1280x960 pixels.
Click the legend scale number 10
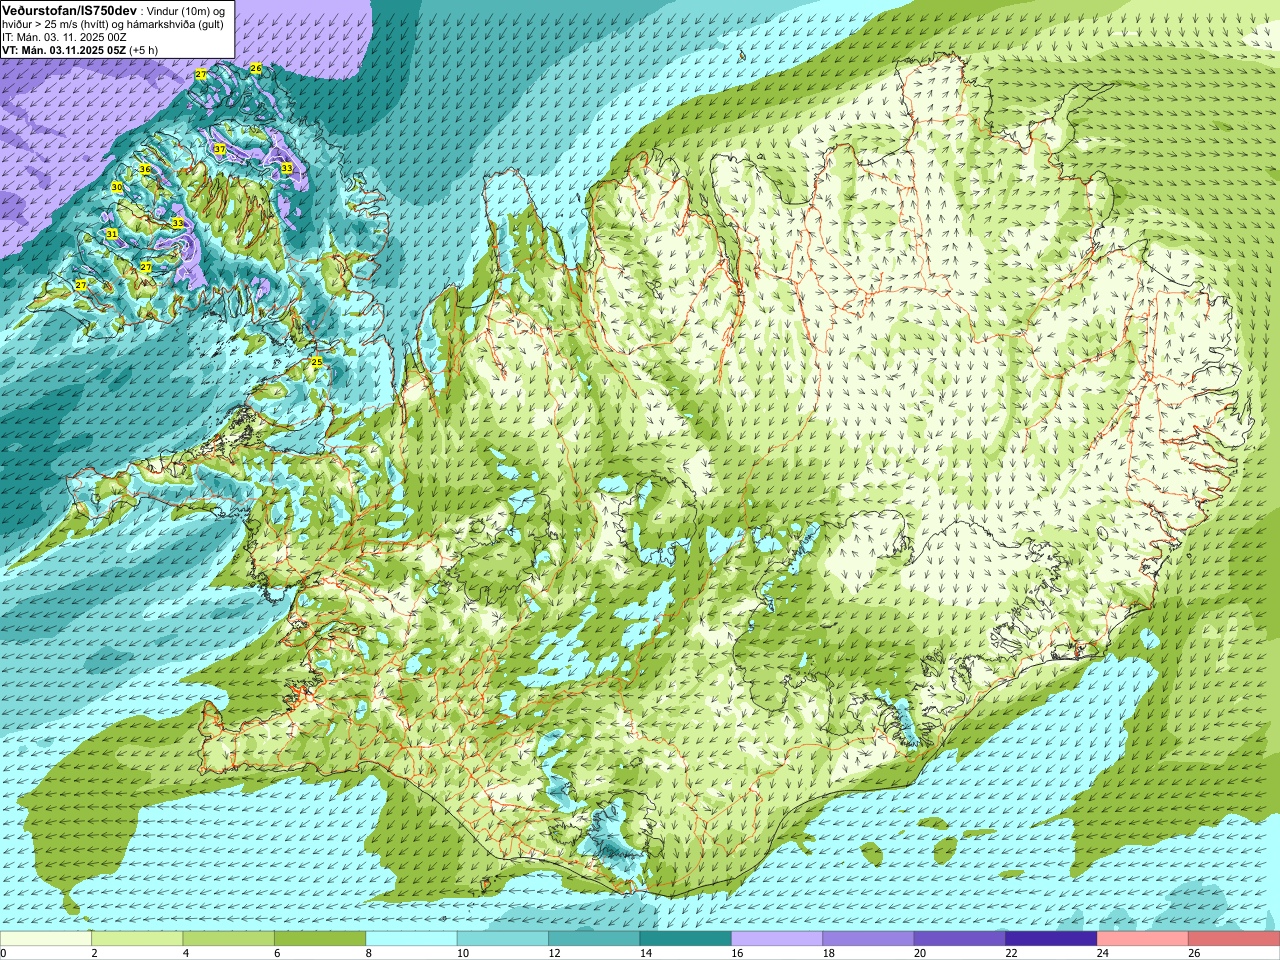(462, 953)
